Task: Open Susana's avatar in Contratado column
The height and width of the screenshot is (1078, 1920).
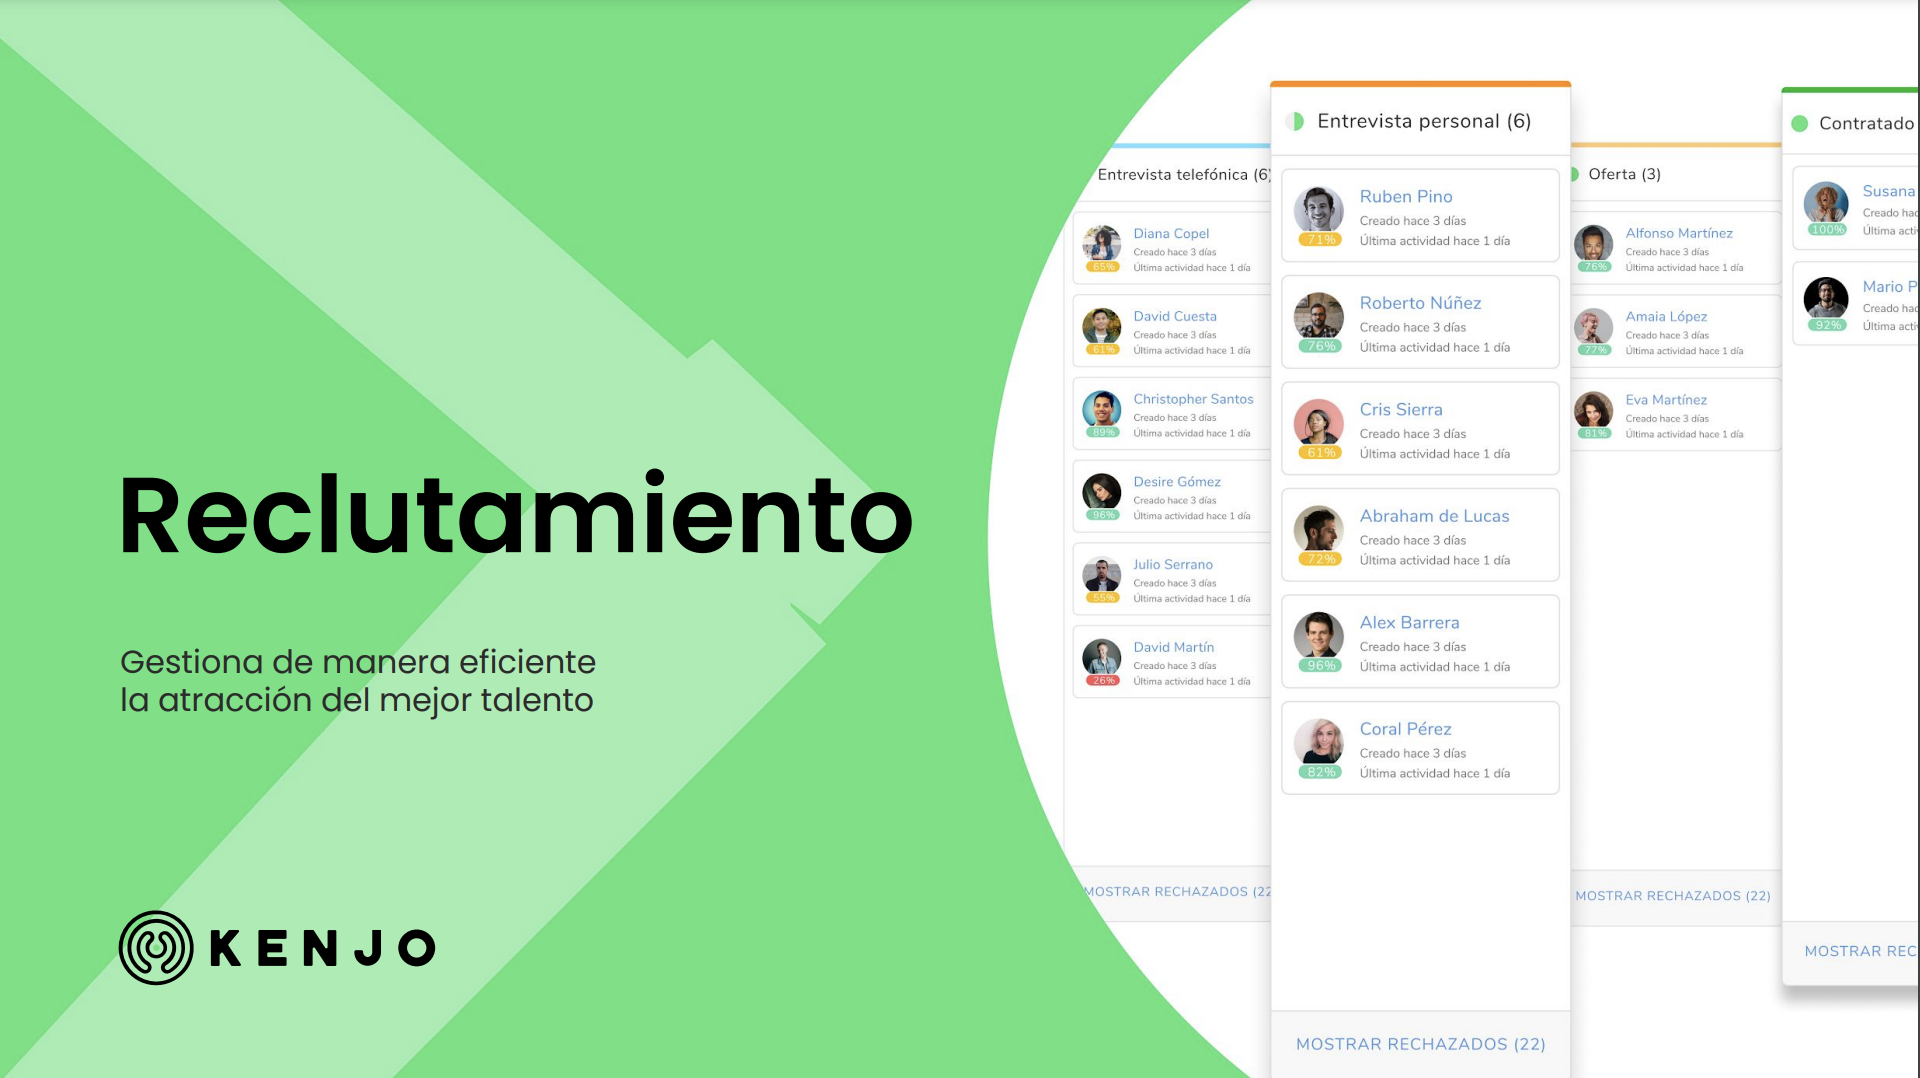Action: [1826, 204]
